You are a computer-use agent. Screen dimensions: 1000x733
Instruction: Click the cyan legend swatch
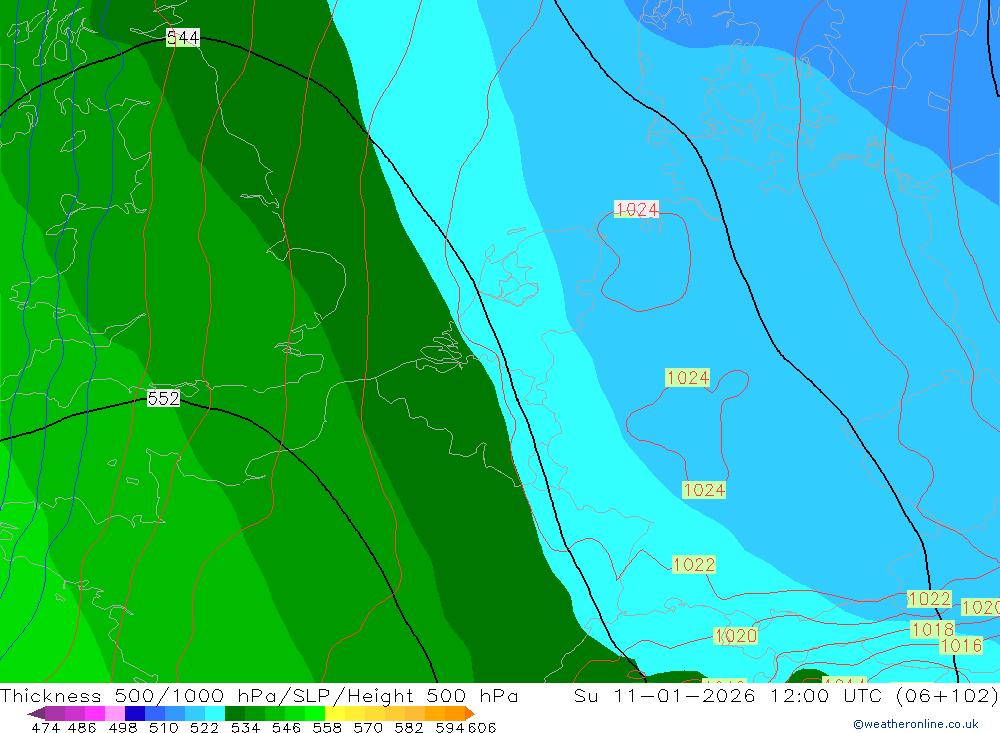[x=215, y=713]
